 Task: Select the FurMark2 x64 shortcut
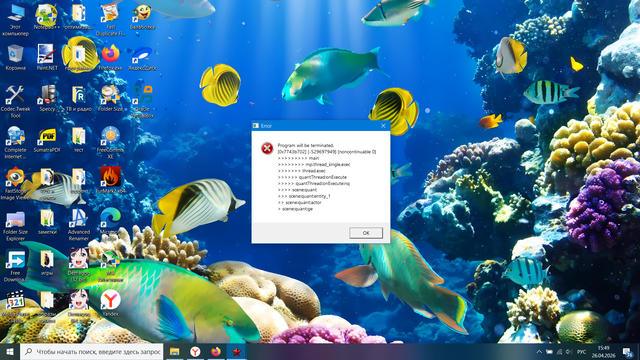click(x=110, y=180)
